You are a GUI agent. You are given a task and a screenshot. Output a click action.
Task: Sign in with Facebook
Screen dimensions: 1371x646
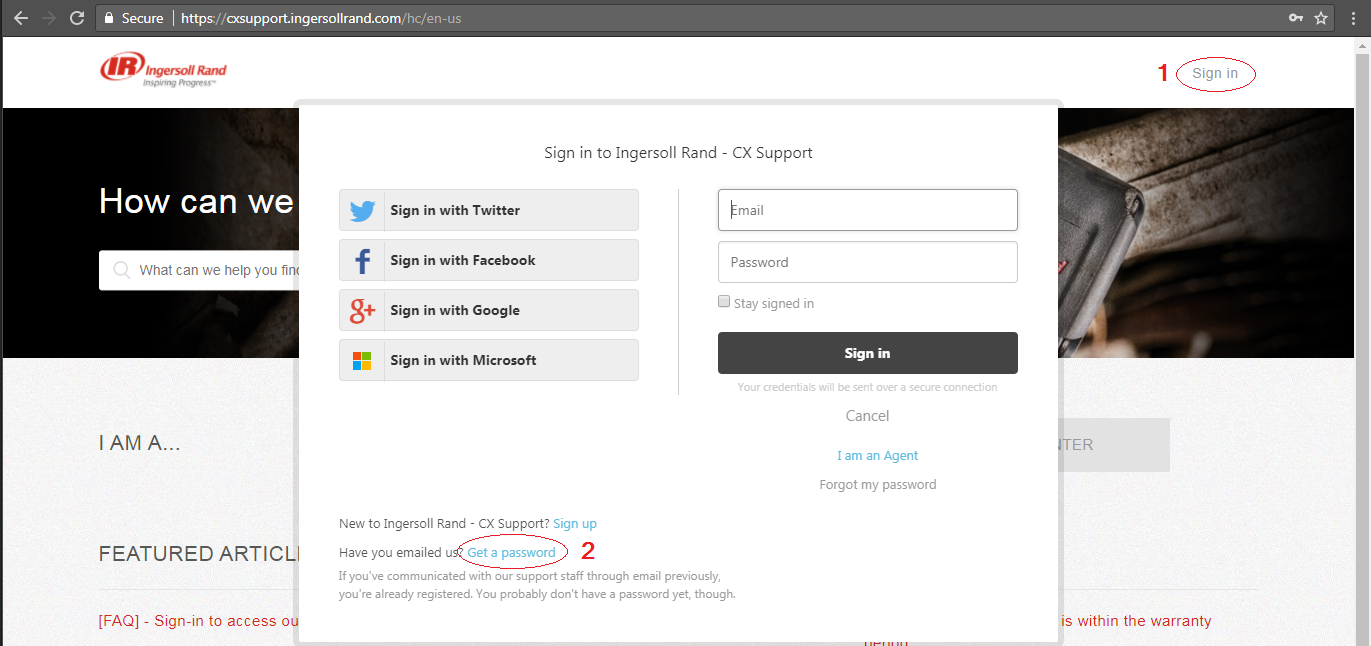click(x=489, y=260)
